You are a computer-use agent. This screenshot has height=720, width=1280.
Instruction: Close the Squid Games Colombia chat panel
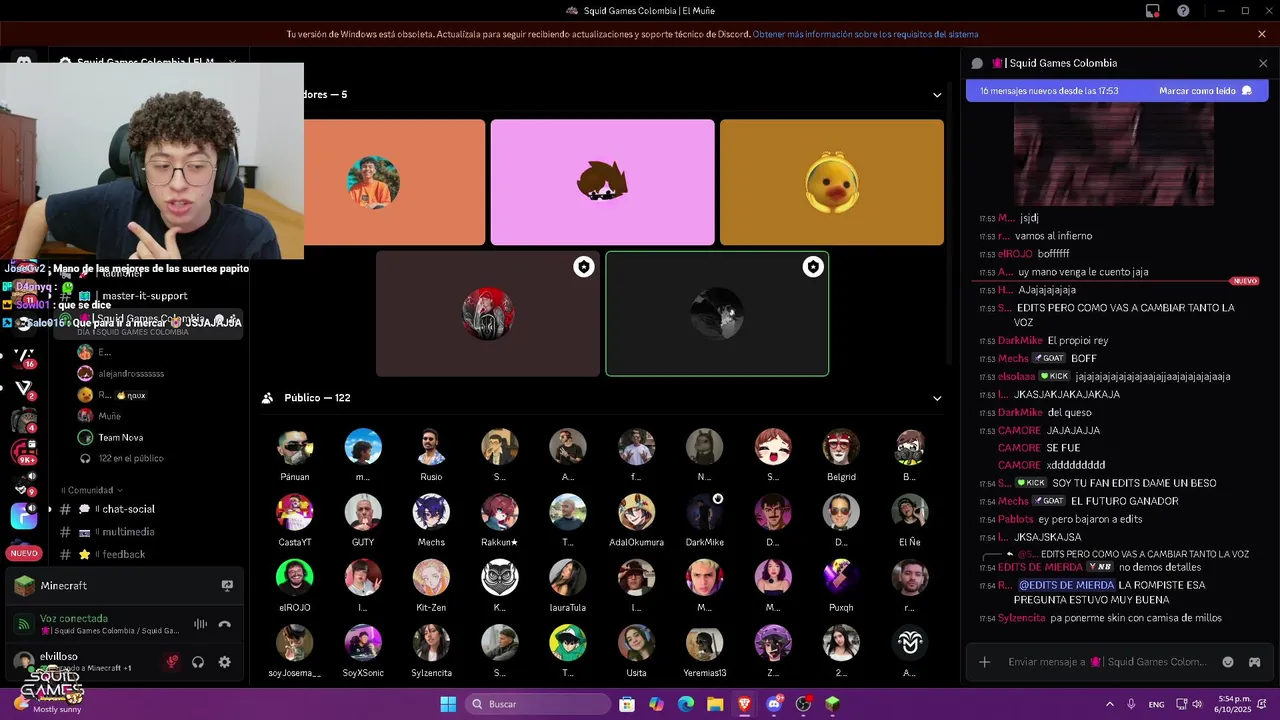click(1263, 63)
